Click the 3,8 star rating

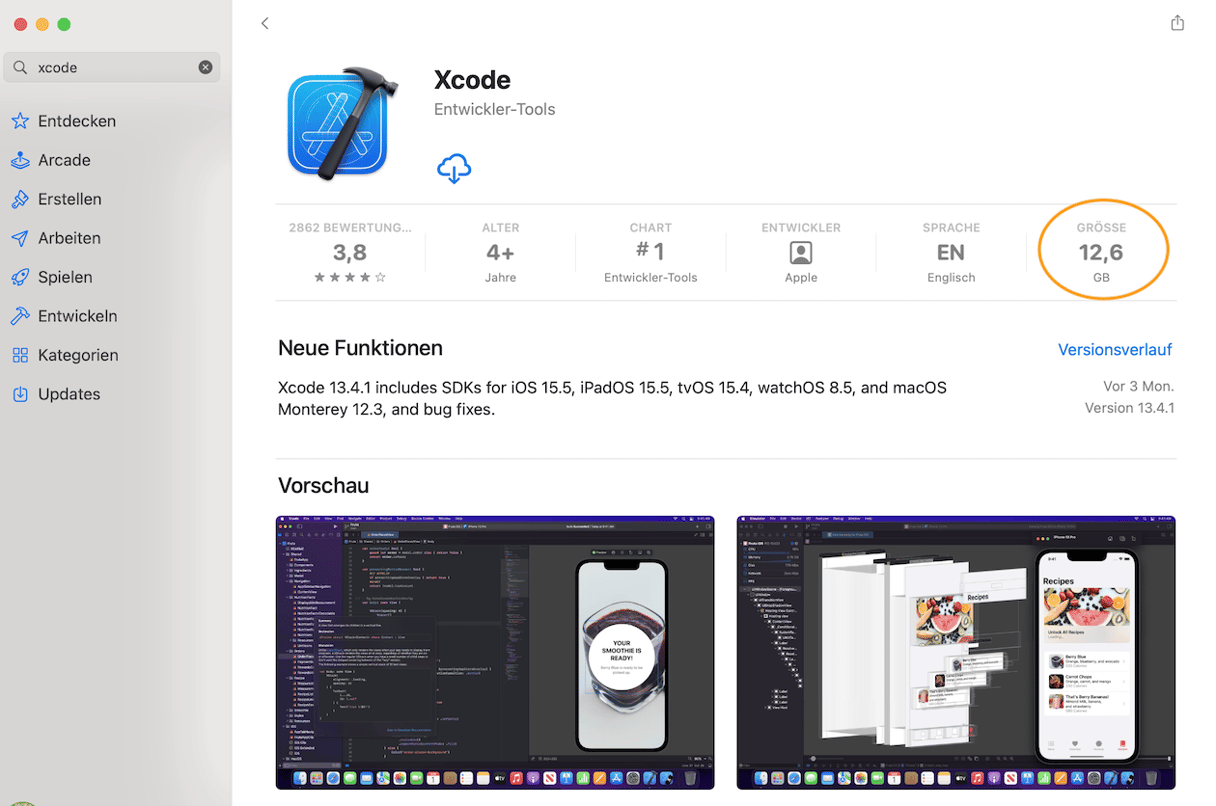350,253
